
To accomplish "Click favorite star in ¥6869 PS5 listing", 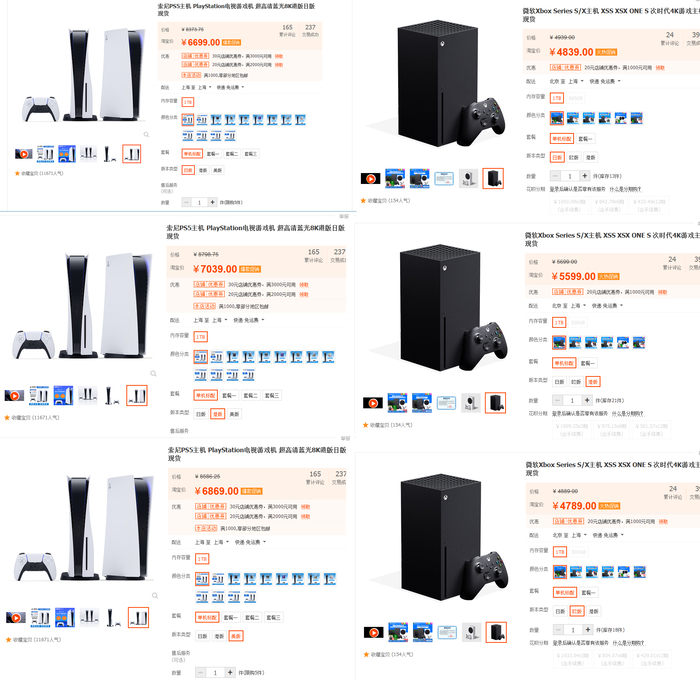I will point(8,640).
